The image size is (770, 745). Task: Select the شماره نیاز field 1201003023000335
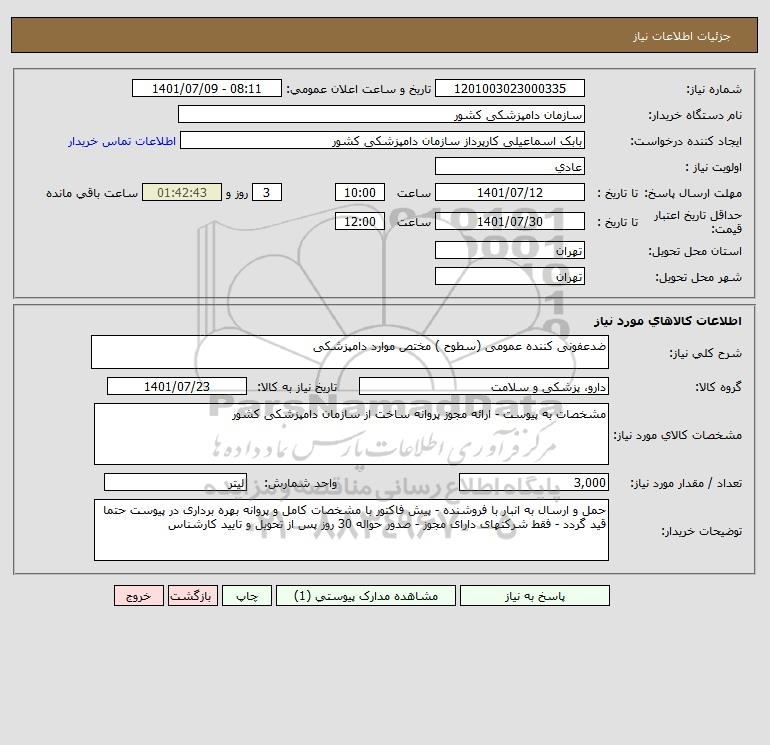tap(510, 88)
